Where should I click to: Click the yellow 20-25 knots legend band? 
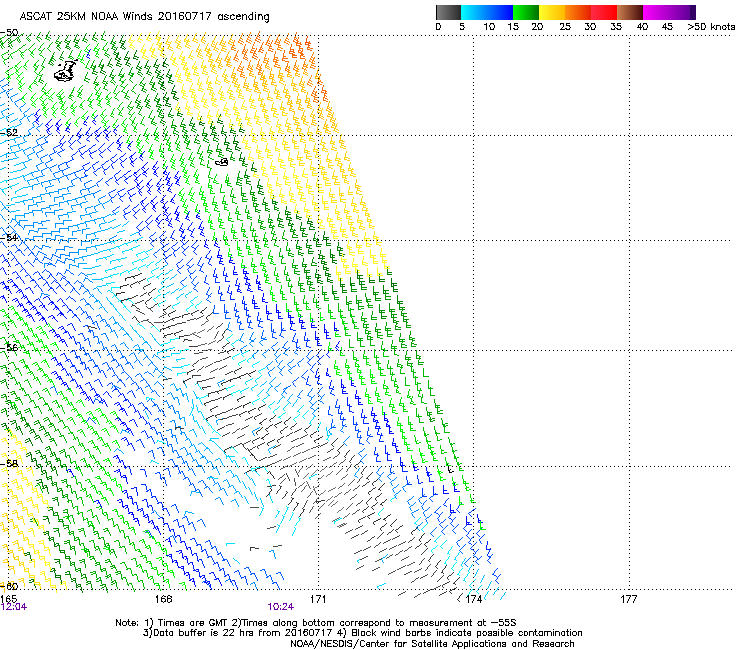552,12
